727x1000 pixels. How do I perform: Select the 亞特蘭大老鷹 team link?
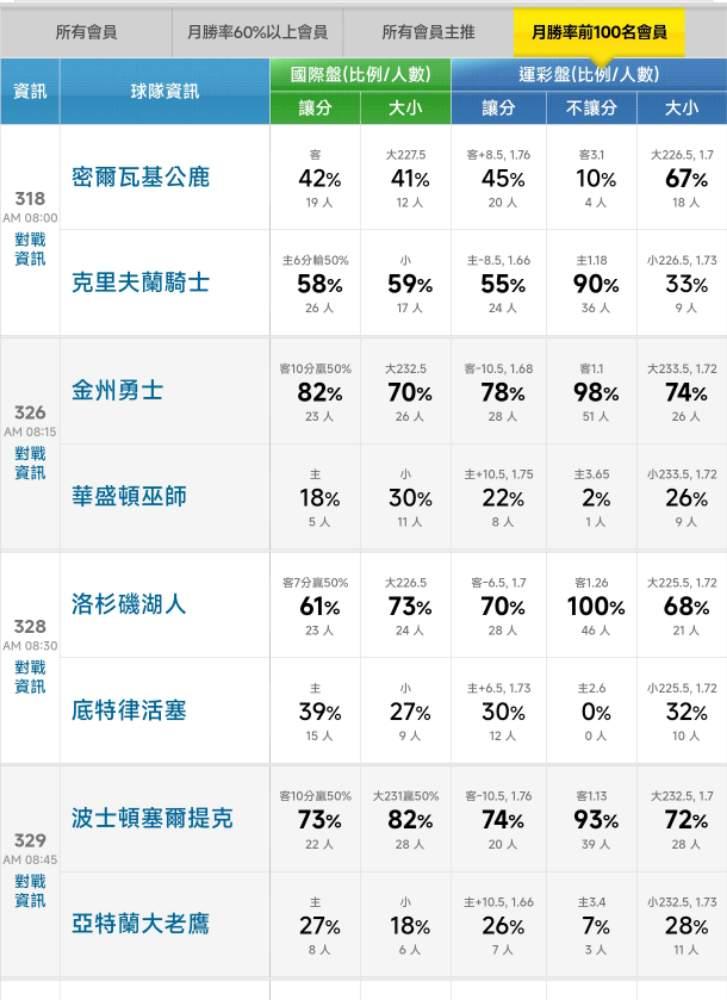[x=141, y=923]
